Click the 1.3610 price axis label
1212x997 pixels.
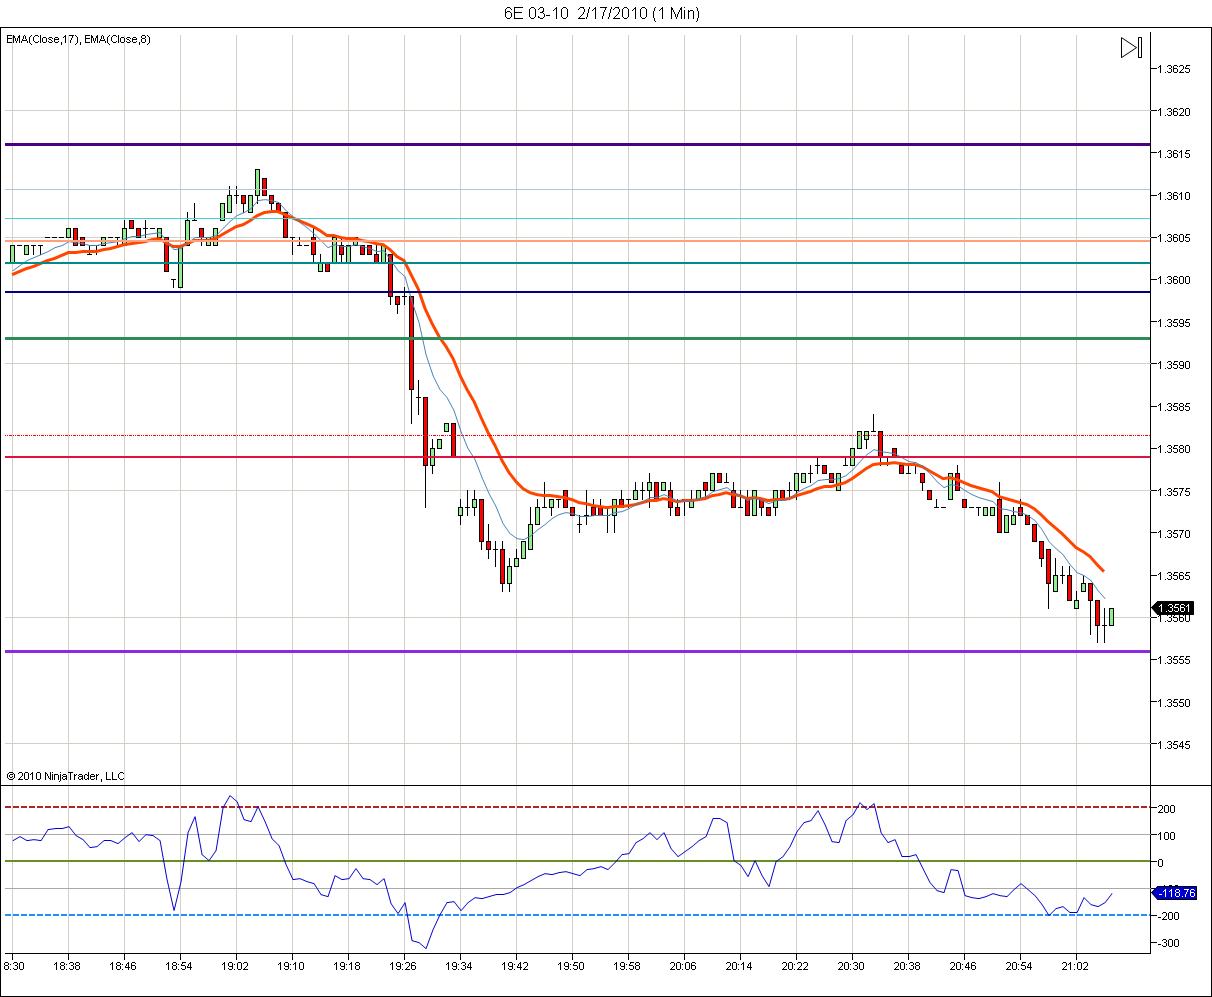coord(1174,196)
